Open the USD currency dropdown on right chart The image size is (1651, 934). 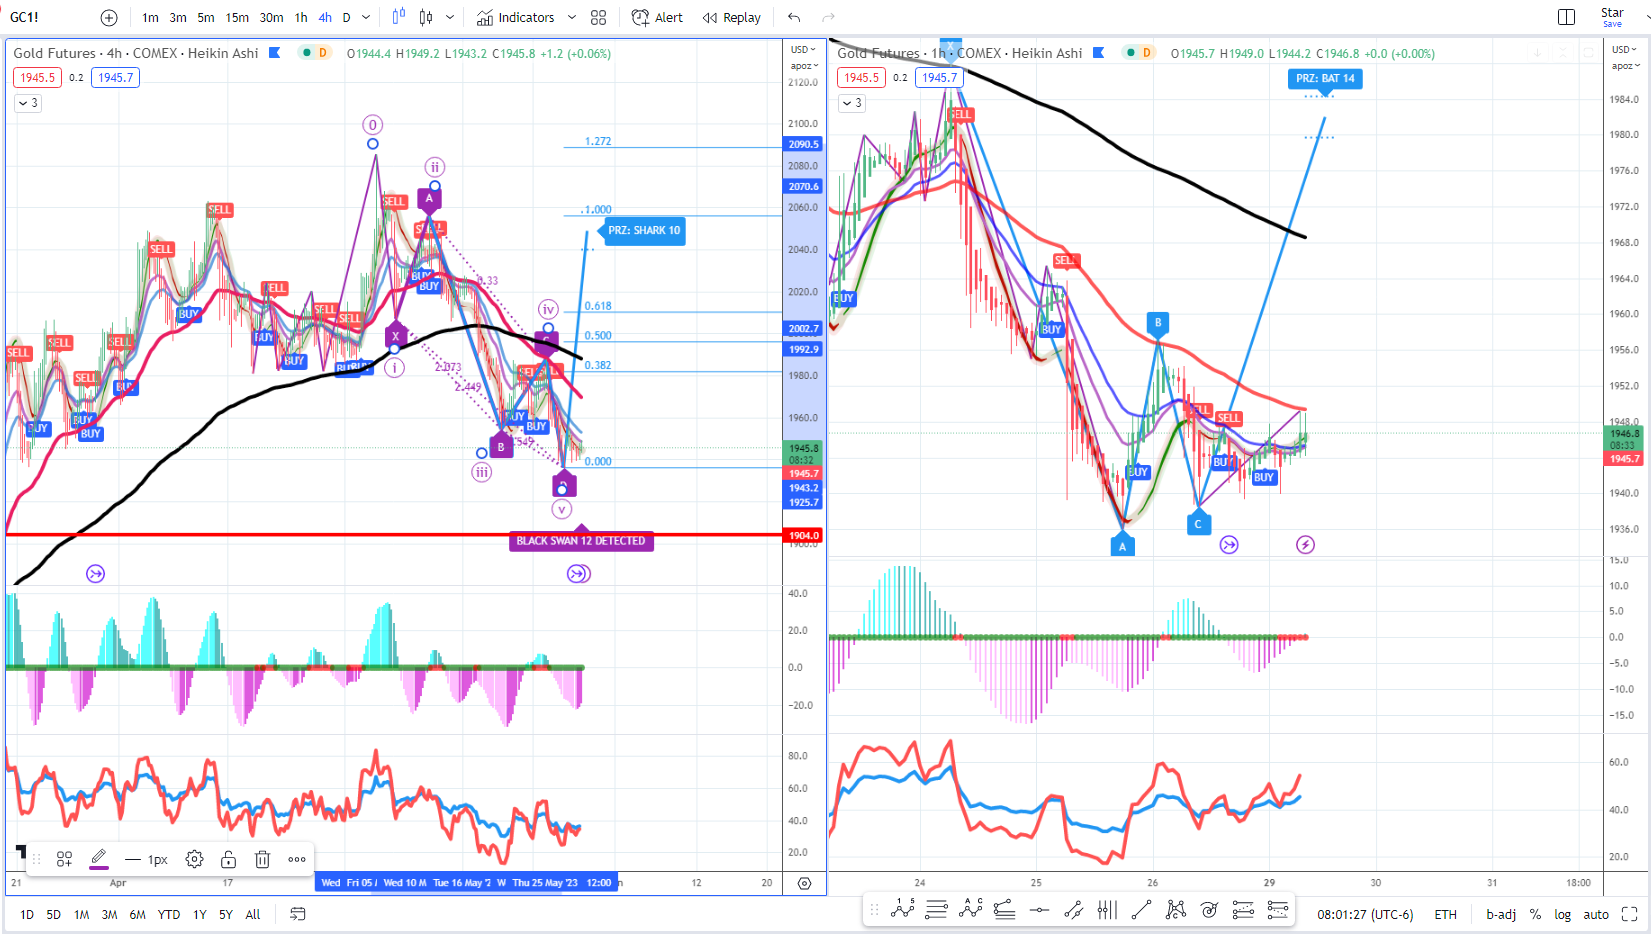(x=1624, y=49)
